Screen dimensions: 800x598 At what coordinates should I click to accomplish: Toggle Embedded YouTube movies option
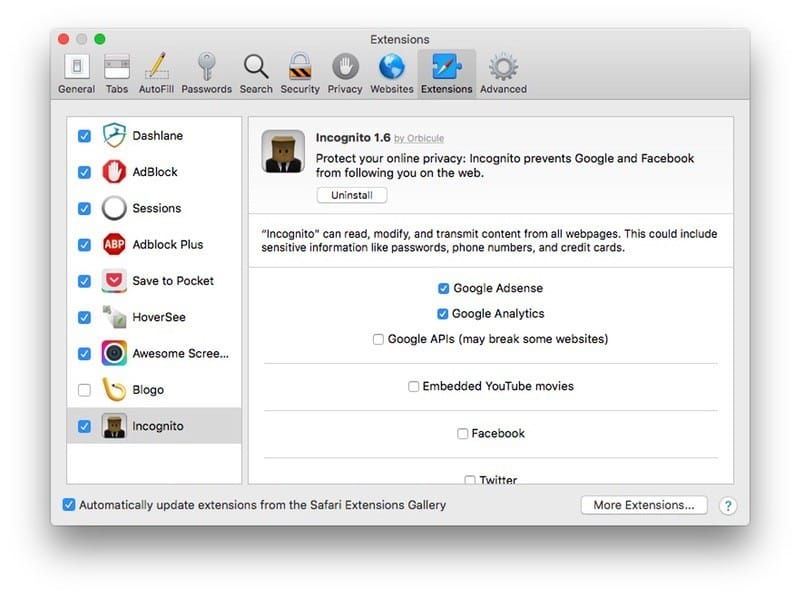412,386
